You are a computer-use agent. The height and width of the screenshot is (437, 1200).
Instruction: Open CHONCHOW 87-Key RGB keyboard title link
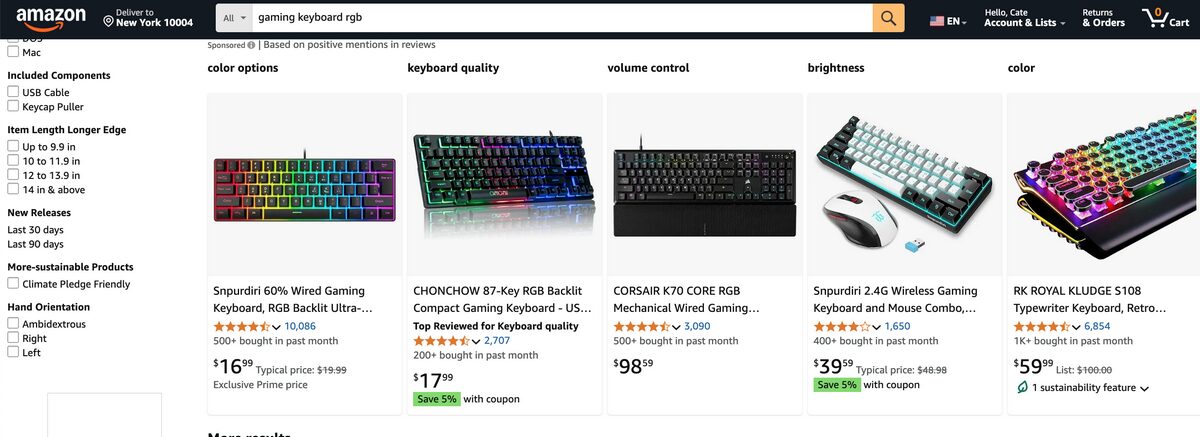502,299
